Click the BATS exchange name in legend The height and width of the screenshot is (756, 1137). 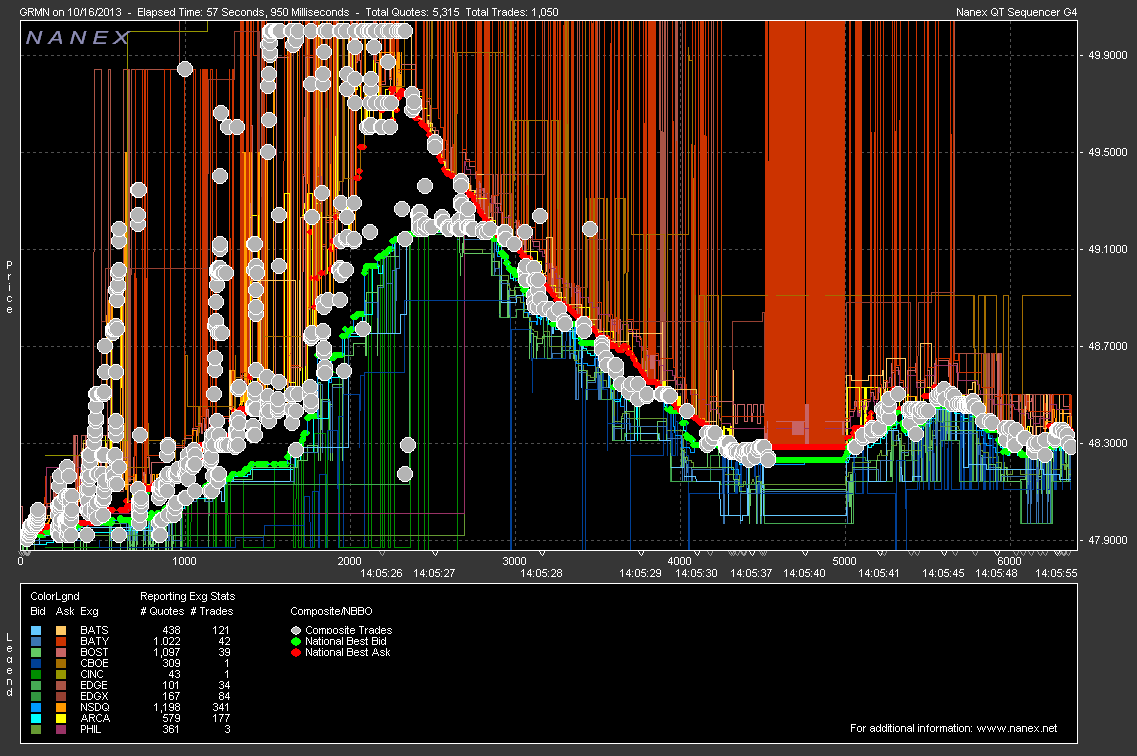click(94, 631)
